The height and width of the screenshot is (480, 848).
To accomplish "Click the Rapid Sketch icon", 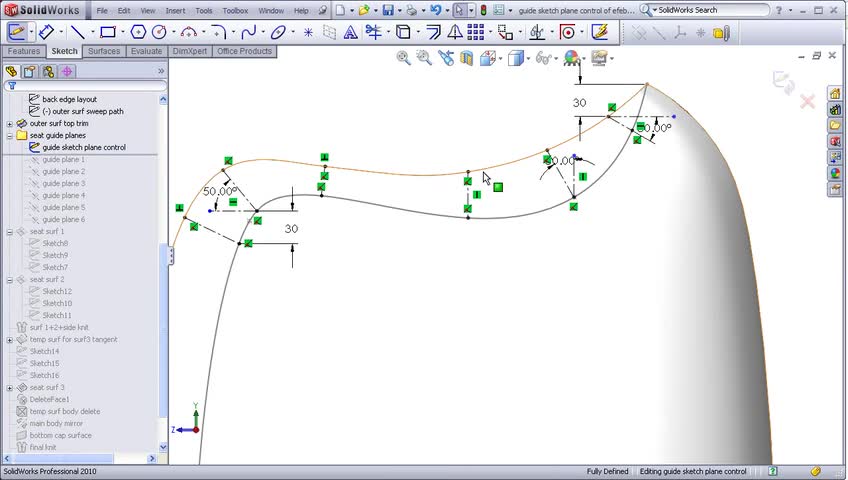I will pyautogui.click(x=600, y=32).
